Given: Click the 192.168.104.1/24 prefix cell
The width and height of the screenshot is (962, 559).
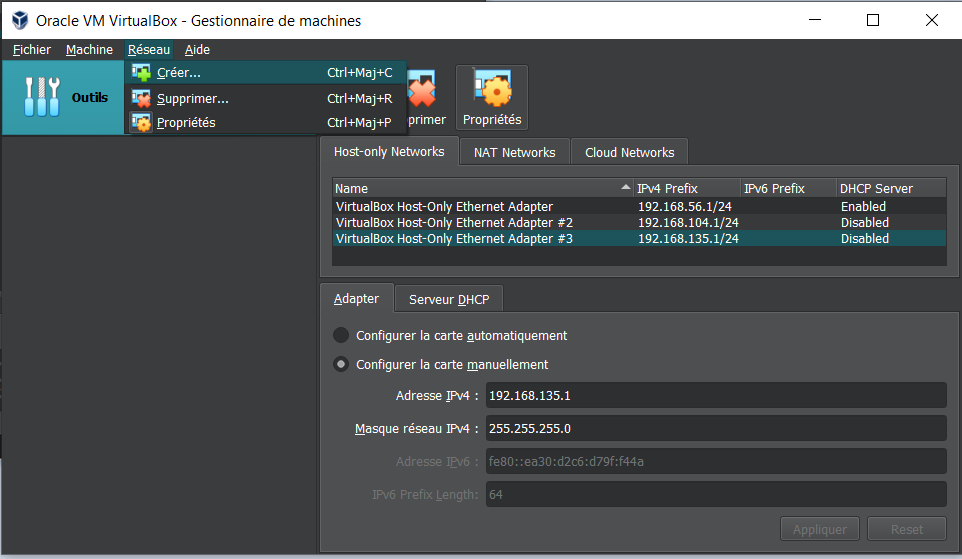Looking at the screenshot, I should pyautogui.click(x=688, y=222).
